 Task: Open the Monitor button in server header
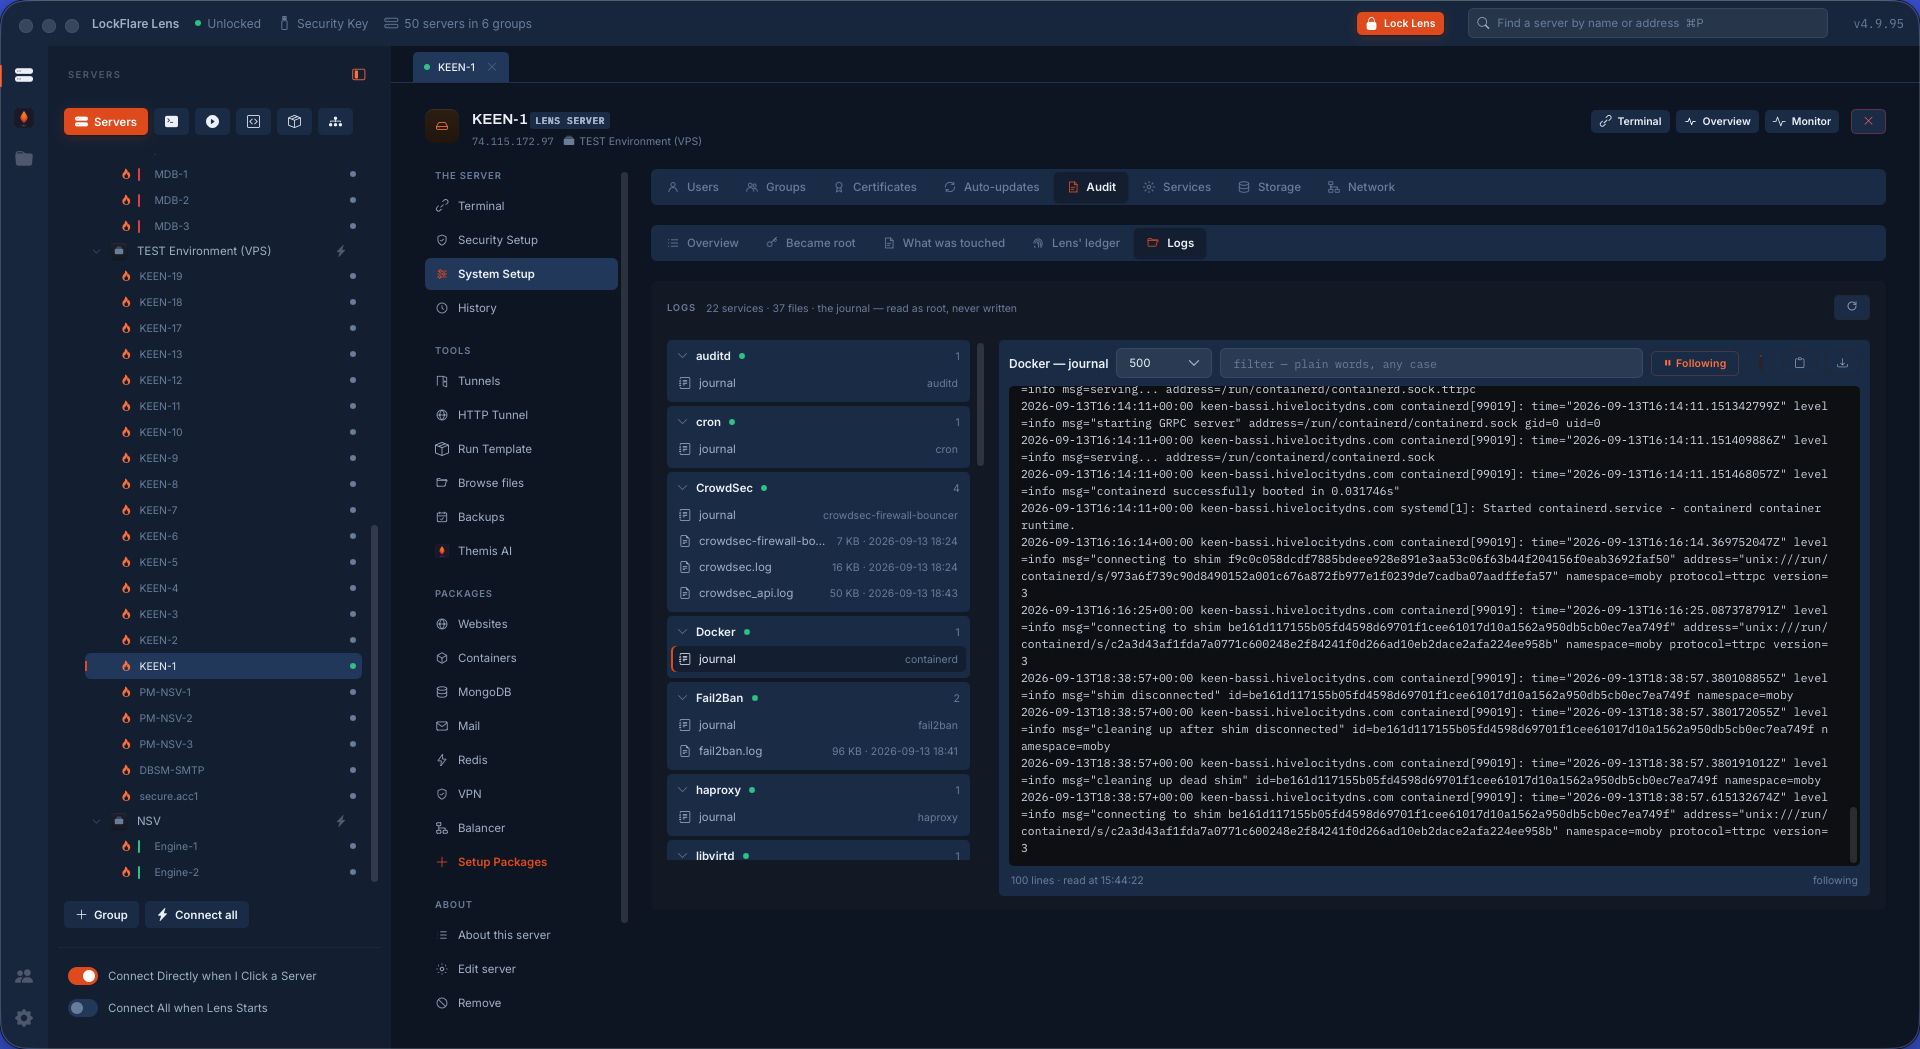1802,121
